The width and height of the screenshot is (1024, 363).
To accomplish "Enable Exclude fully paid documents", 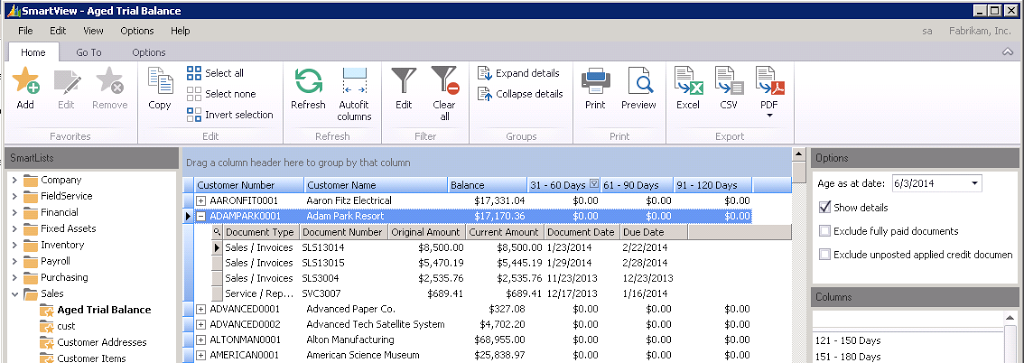I will (825, 231).
